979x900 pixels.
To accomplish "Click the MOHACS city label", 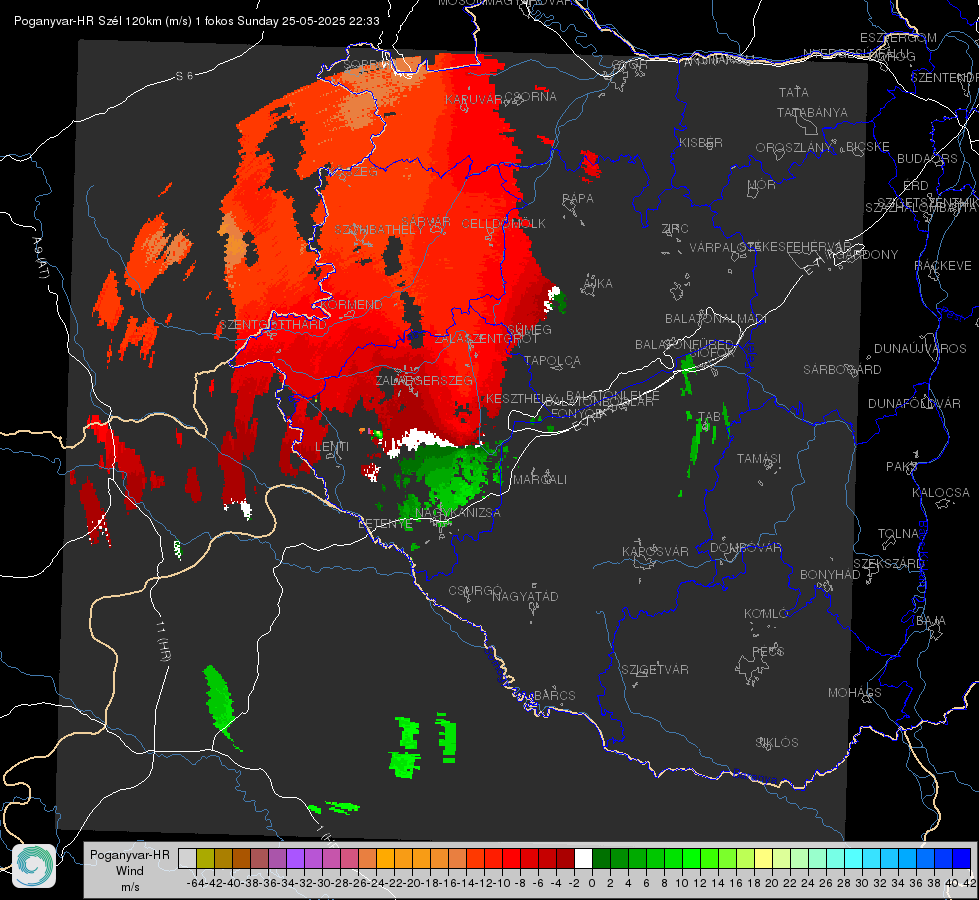I will [854, 693].
